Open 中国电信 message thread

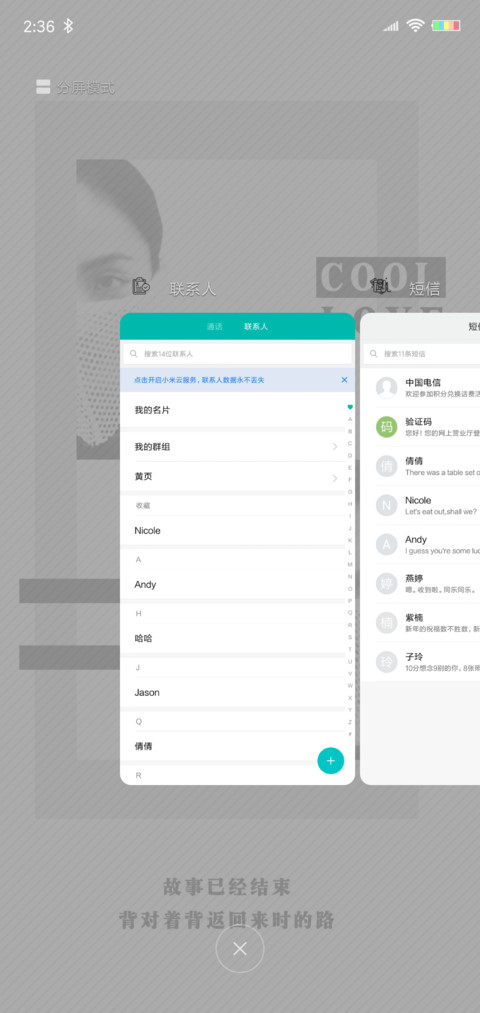click(421, 388)
